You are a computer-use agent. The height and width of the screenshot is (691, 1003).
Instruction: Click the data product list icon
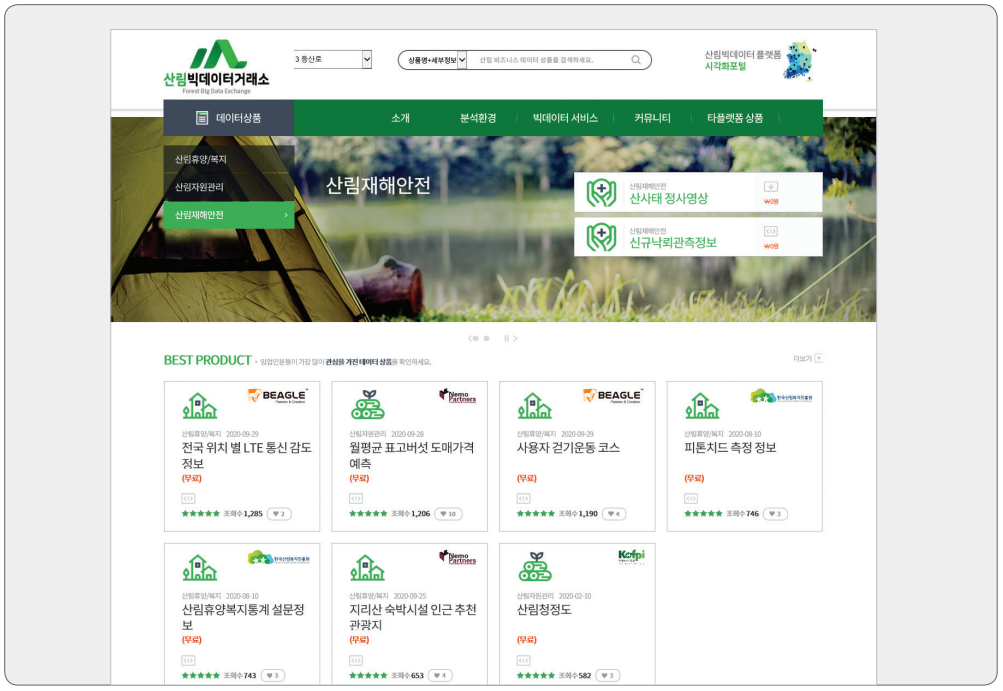coord(201,118)
